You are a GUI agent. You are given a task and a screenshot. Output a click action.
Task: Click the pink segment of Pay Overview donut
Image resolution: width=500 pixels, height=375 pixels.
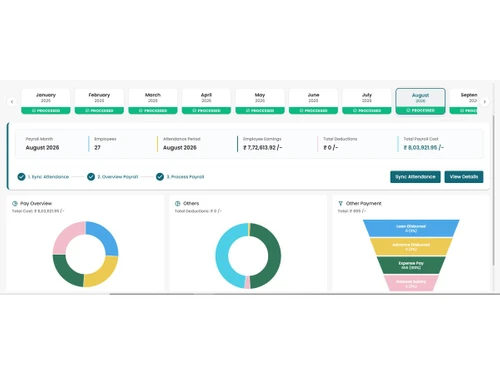67,236
